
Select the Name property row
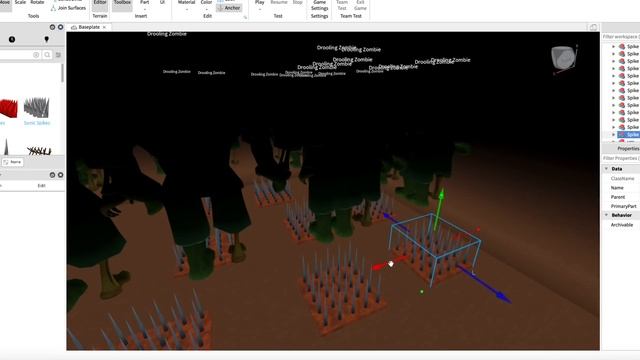(621, 188)
